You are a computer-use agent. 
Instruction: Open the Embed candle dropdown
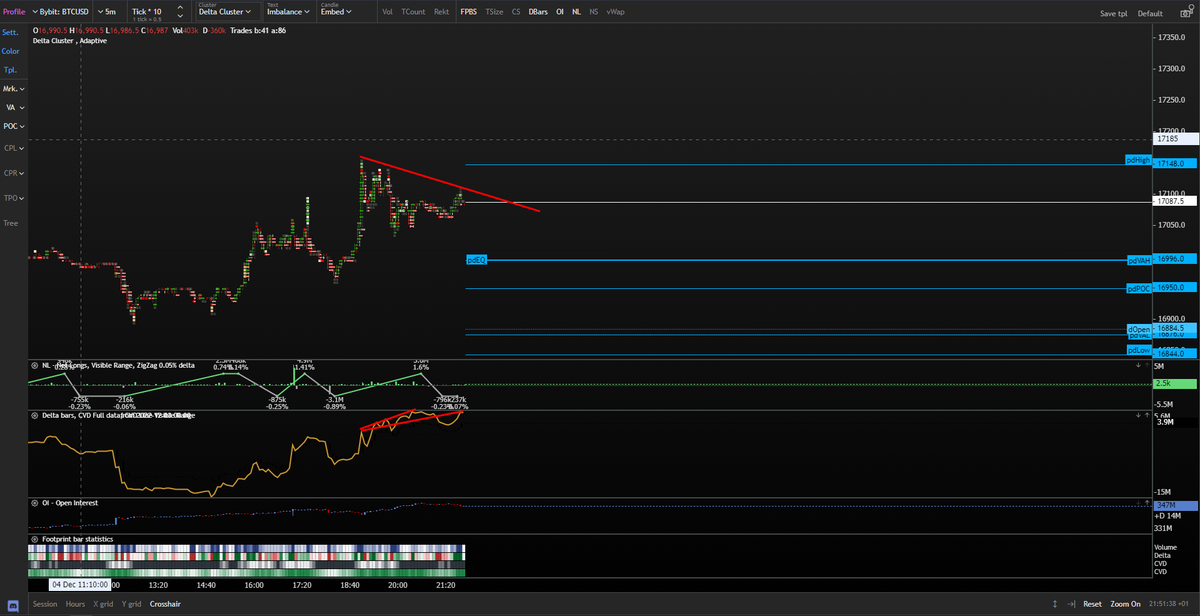click(x=336, y=12)
